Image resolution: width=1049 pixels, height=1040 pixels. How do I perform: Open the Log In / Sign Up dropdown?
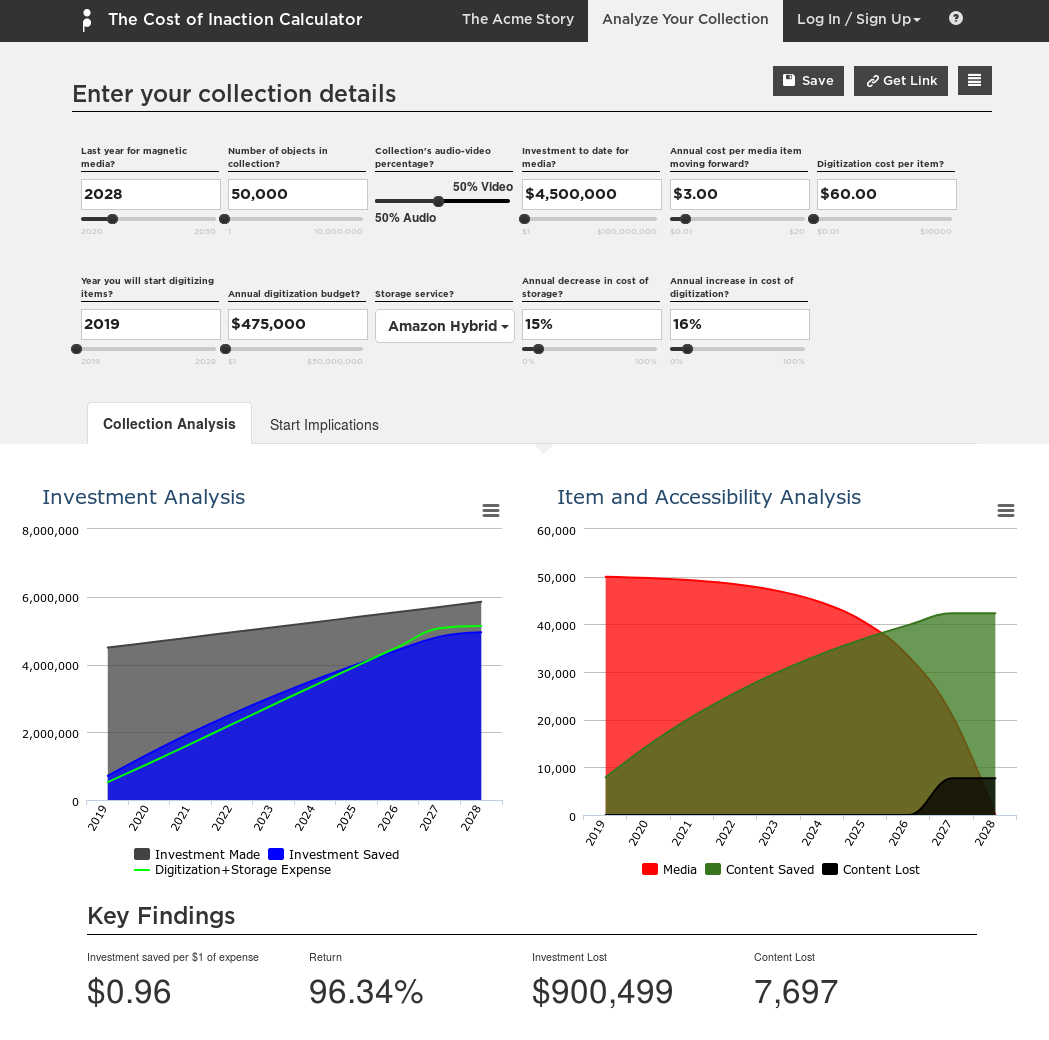(x=858, y=20)
